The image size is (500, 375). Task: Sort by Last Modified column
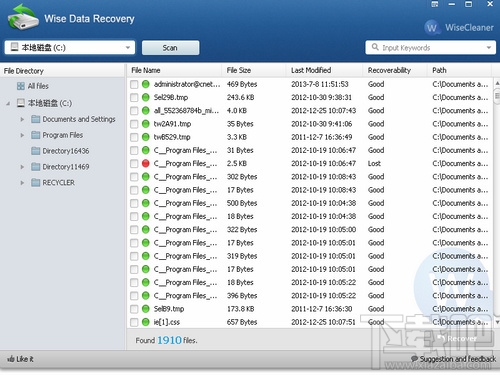pos(324,70)
